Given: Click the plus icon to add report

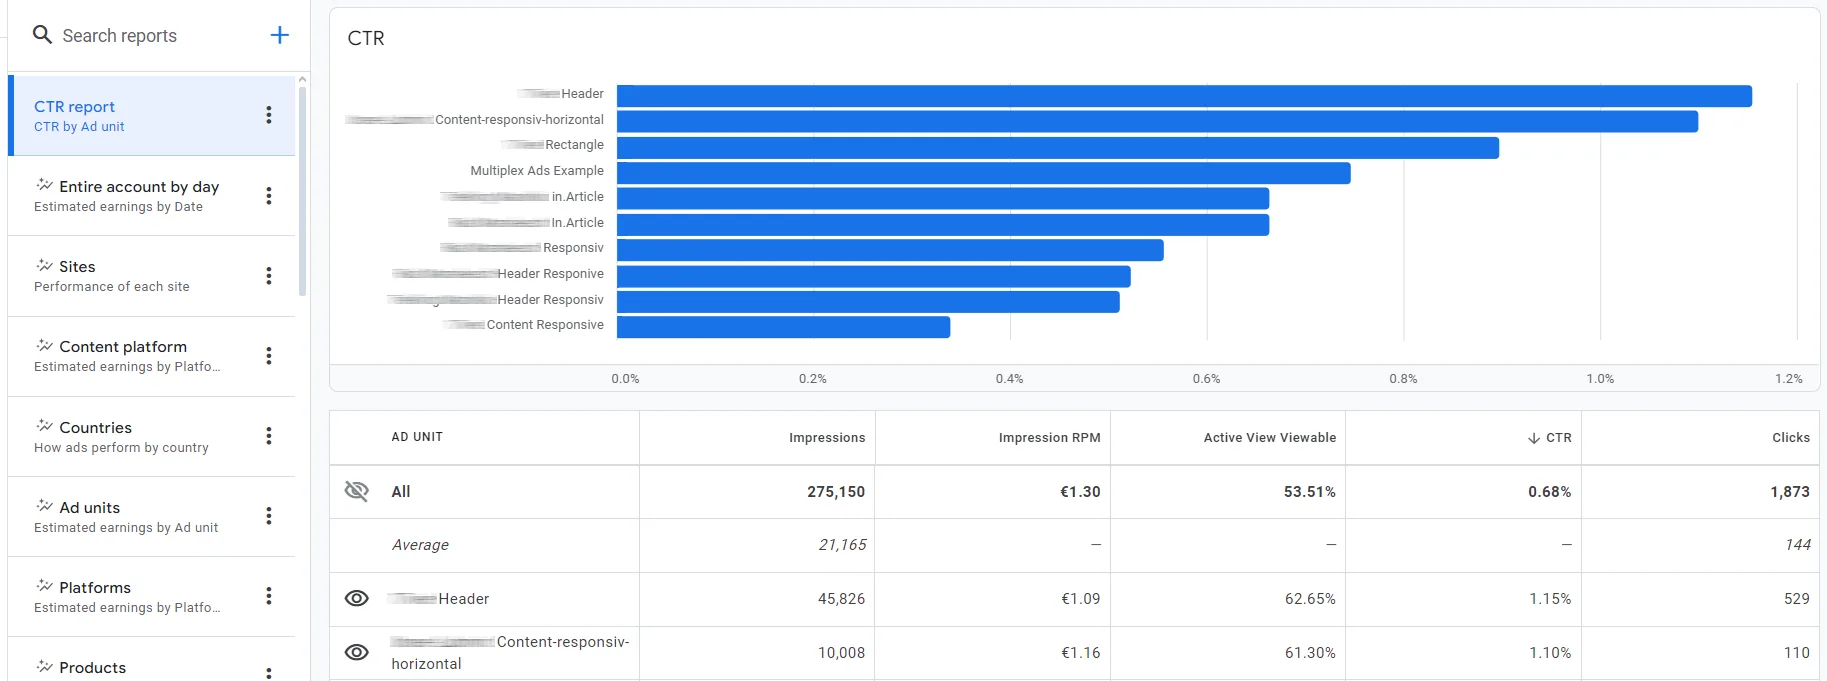Looking at the screenshot, I should click(280, 36).
